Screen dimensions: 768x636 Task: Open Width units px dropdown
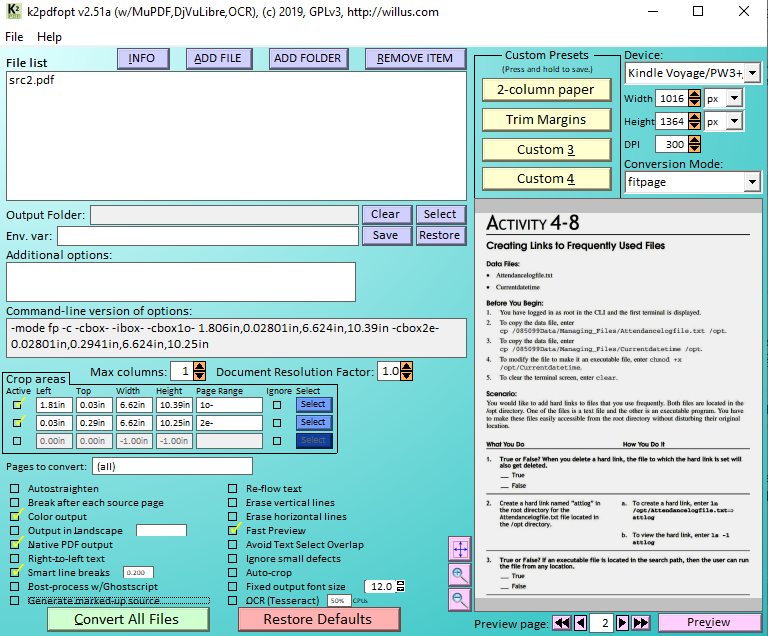pyautogui.click(x=734, y=98)
